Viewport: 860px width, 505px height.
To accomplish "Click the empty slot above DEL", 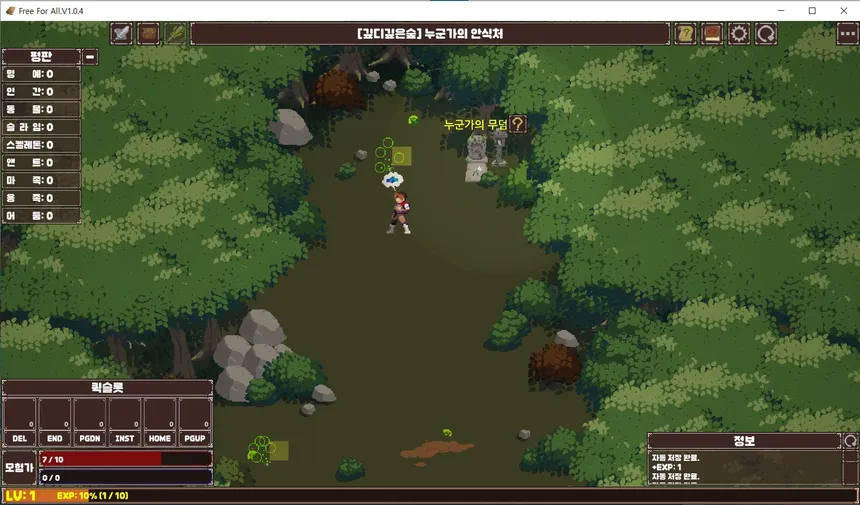I will [20, 414].
